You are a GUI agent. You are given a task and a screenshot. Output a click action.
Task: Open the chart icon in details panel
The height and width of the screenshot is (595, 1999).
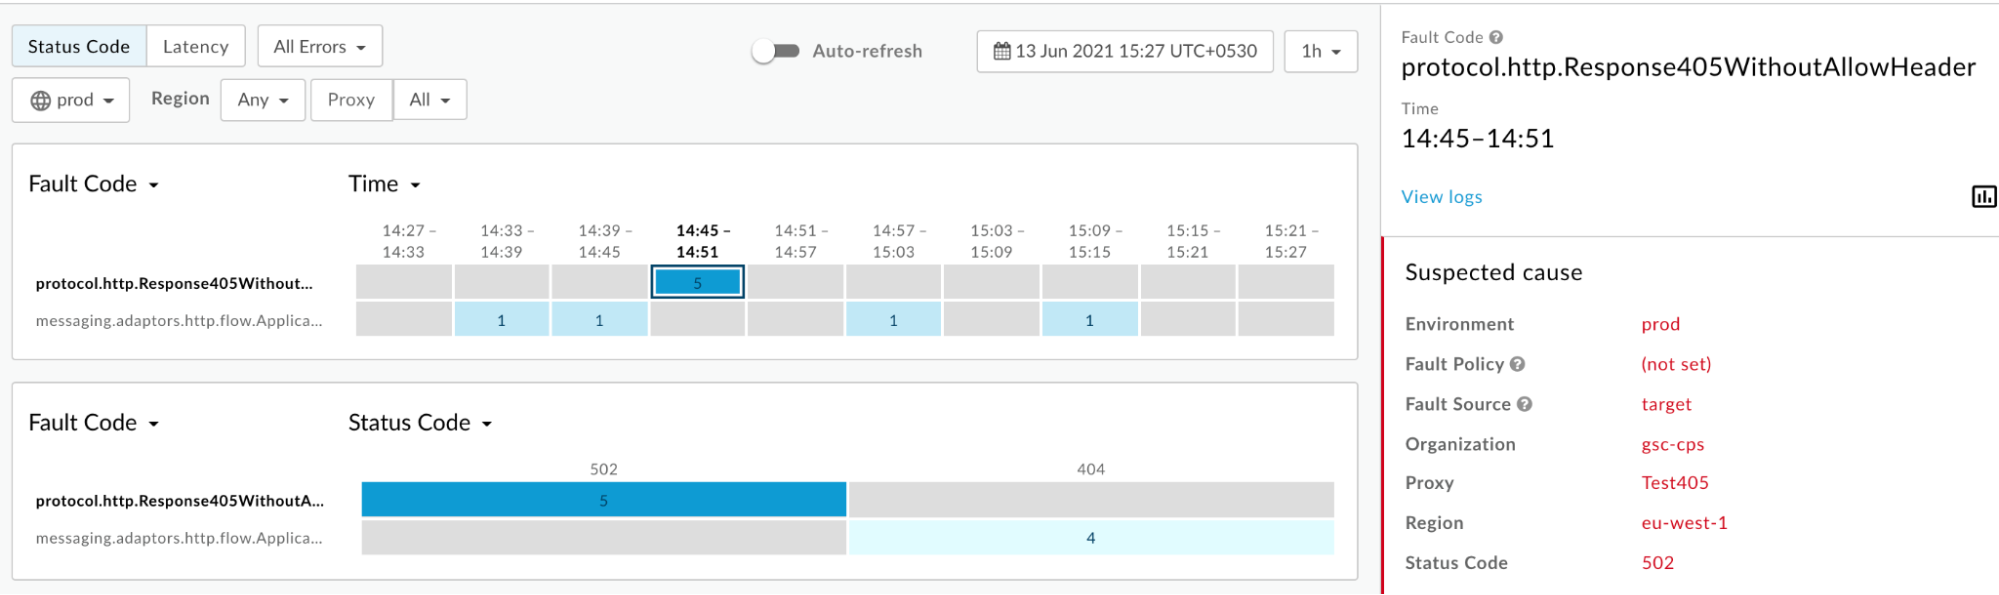[x=1983, y=197]
